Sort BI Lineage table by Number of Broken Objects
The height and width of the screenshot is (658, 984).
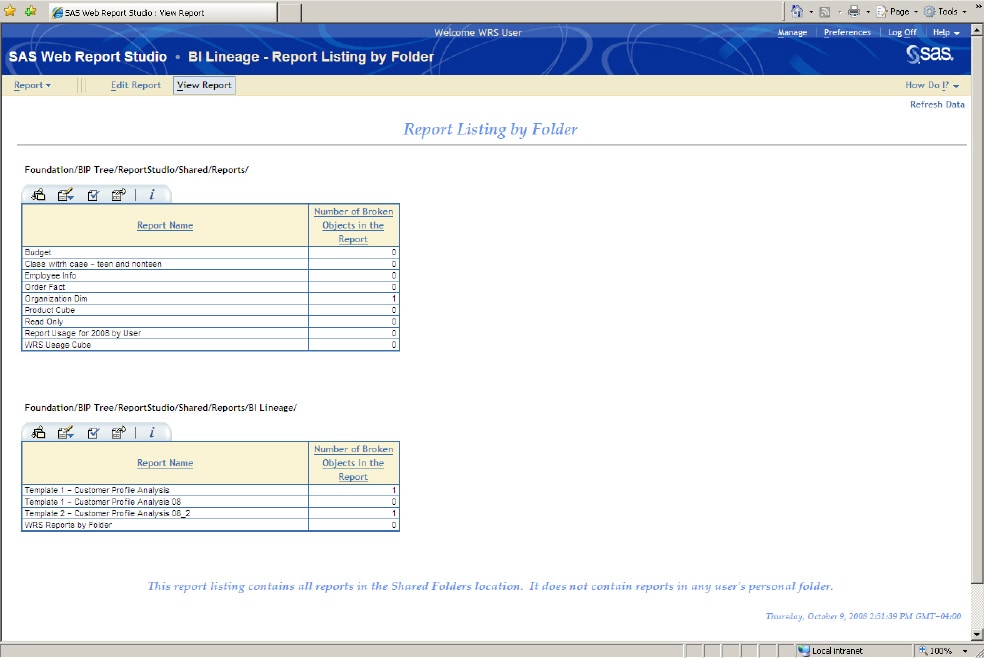coord(353,463)
